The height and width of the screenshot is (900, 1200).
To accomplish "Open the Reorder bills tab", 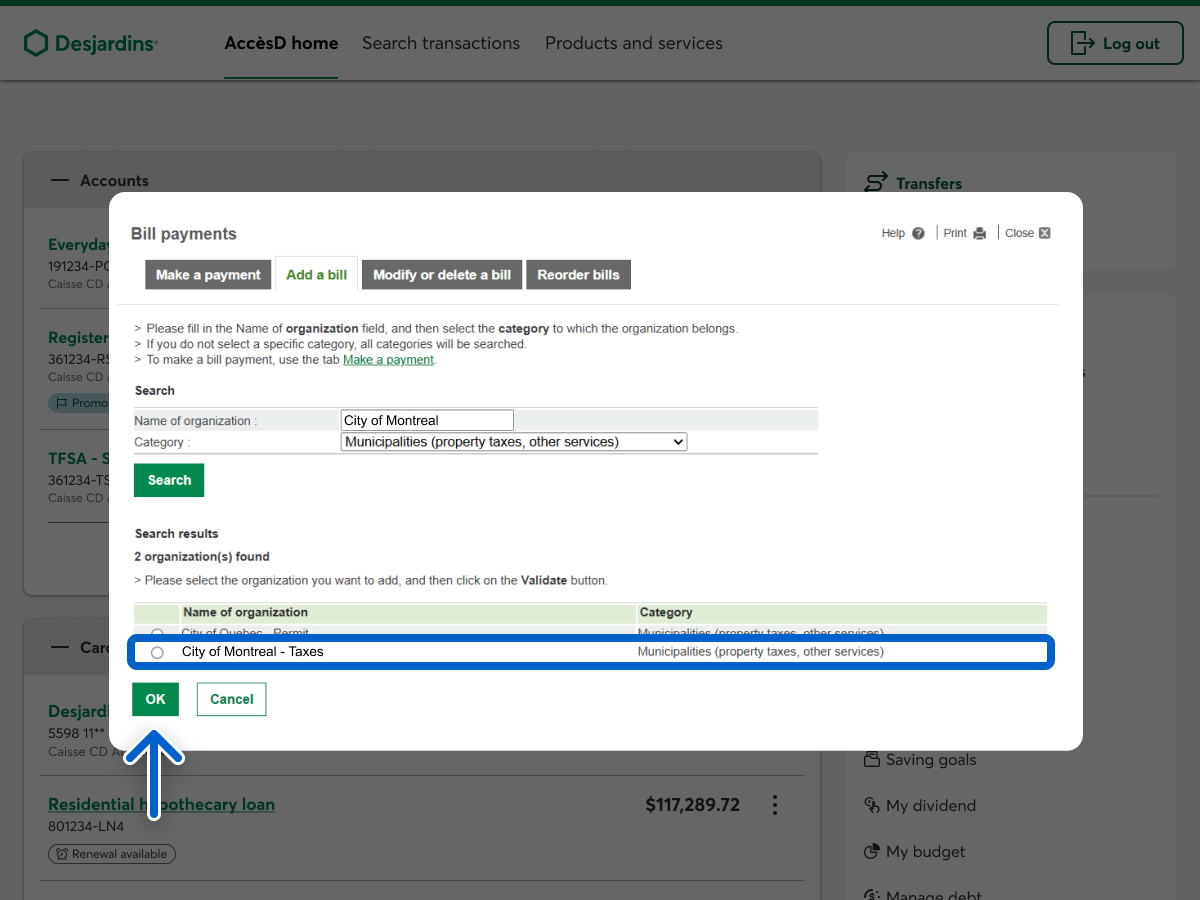I will (578, 275).
